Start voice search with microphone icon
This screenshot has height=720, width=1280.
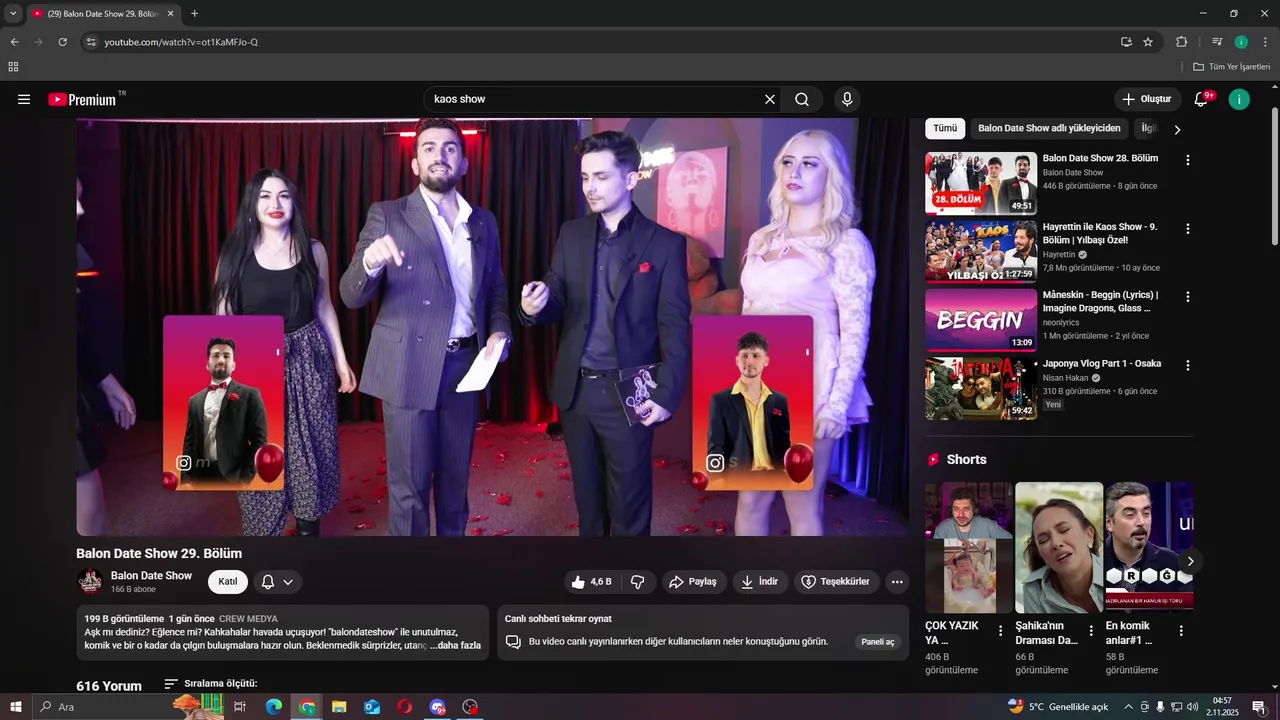[847, 99]
